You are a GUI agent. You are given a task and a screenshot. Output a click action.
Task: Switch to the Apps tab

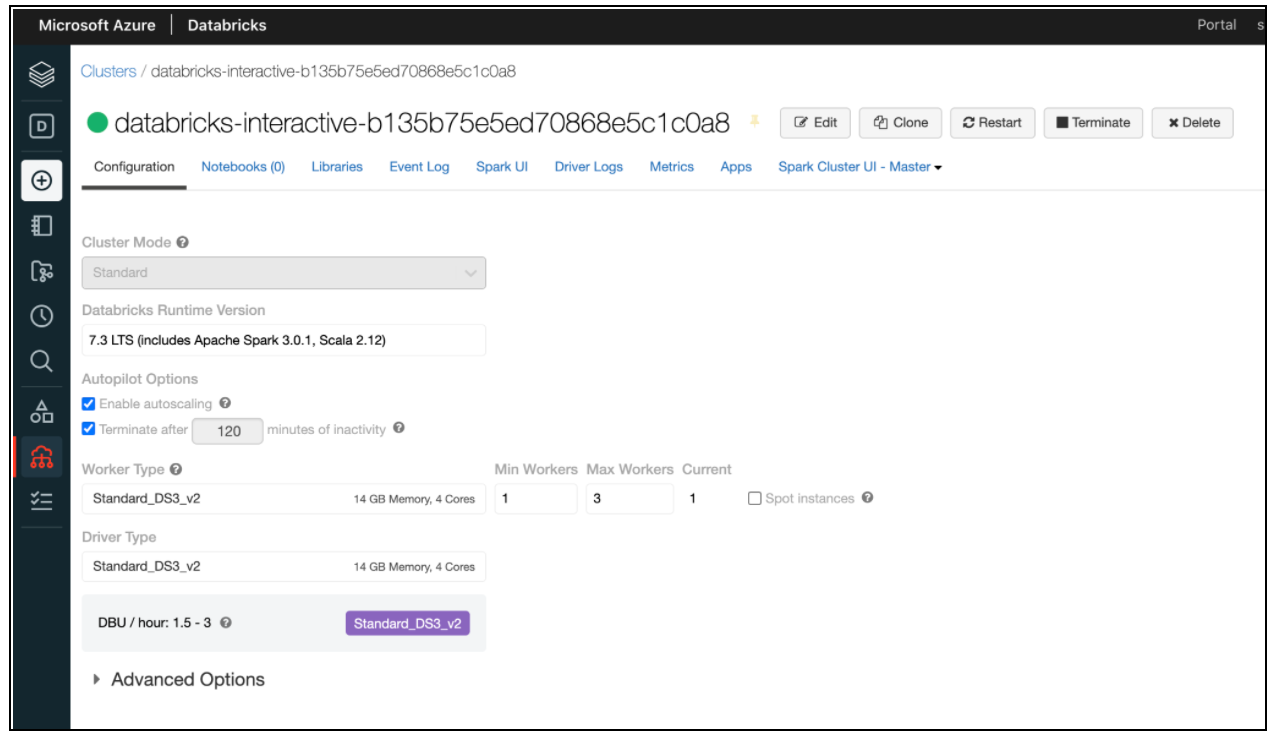736,167
